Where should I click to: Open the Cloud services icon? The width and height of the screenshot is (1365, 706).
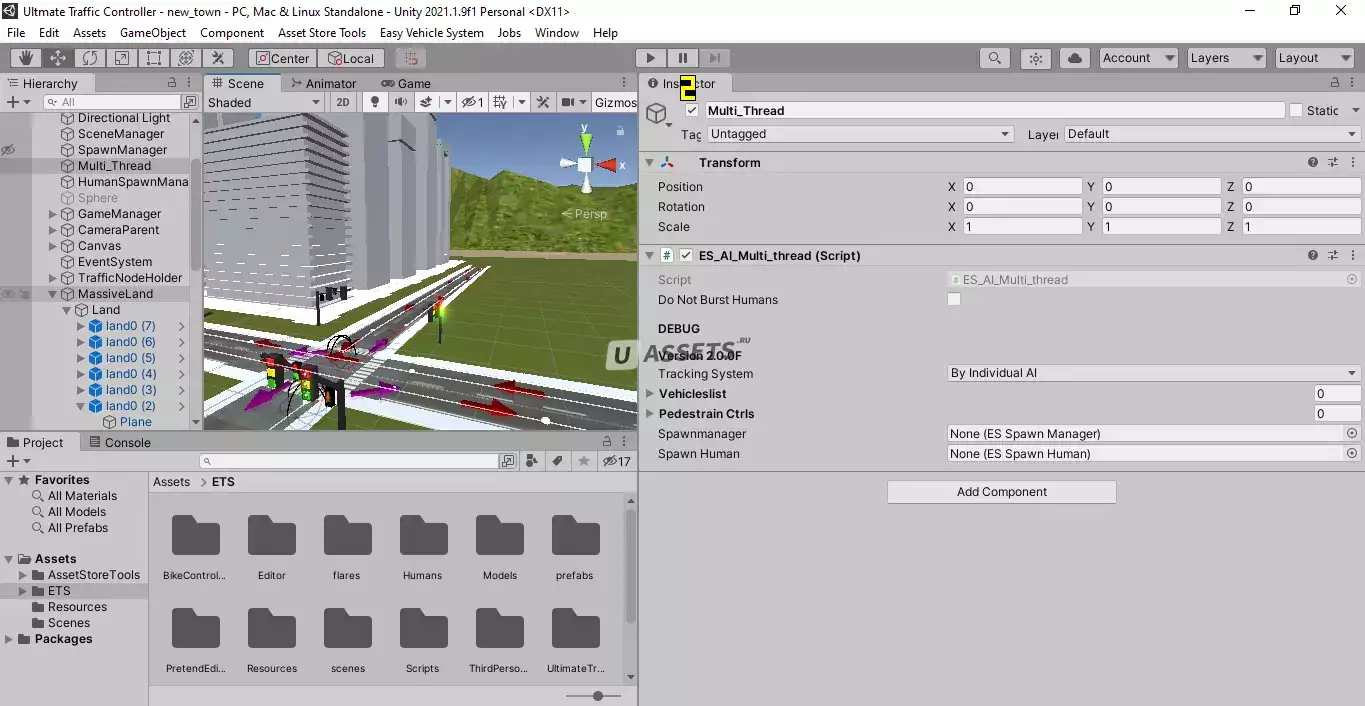[1075, 58]
